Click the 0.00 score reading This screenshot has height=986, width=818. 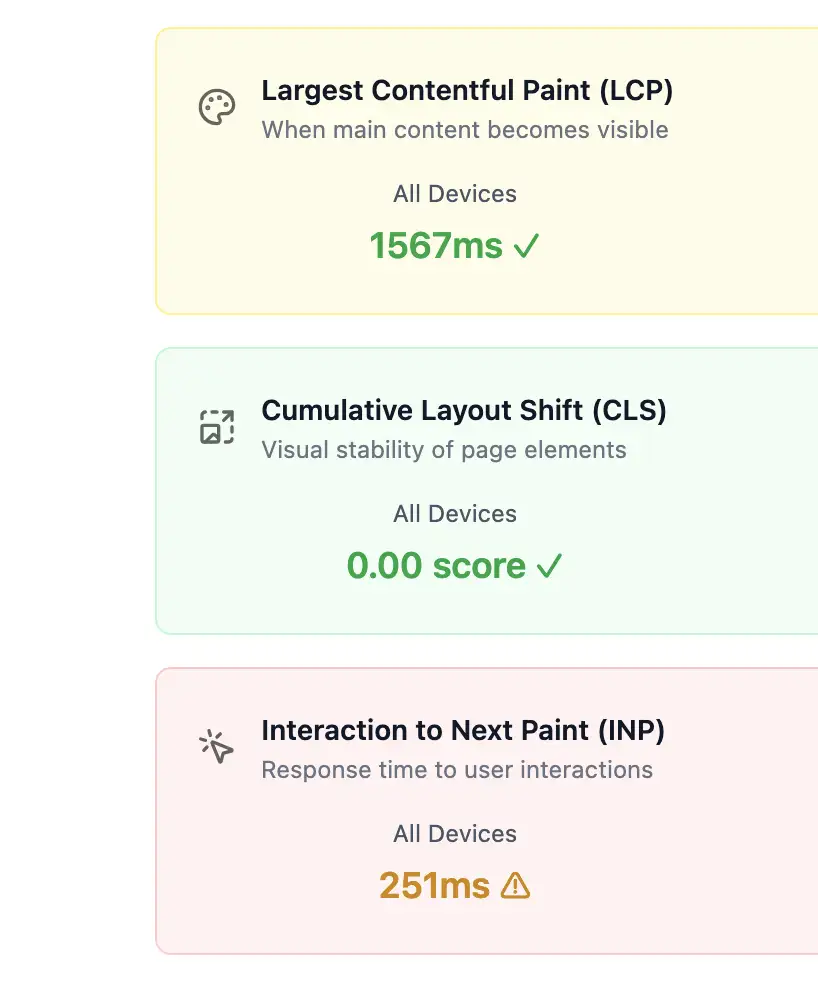(x=436, y=565)
